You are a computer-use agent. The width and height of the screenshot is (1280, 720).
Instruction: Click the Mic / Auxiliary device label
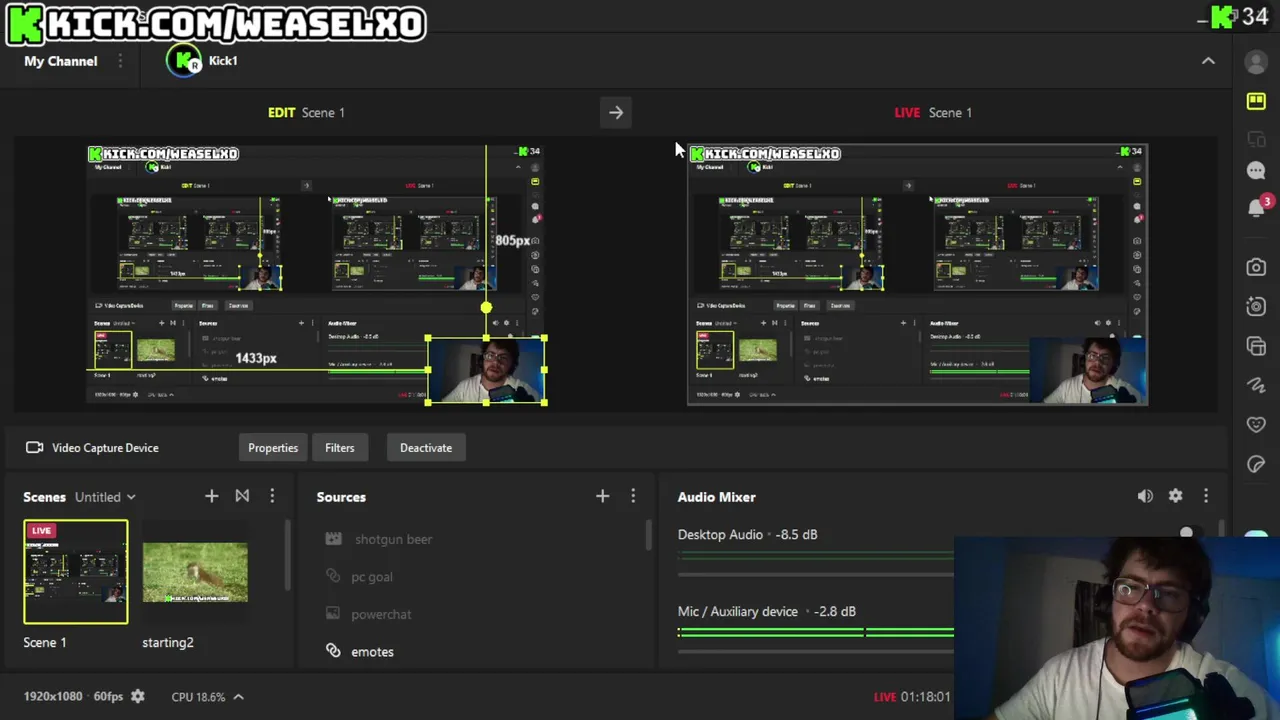click(x=738, y=612)
